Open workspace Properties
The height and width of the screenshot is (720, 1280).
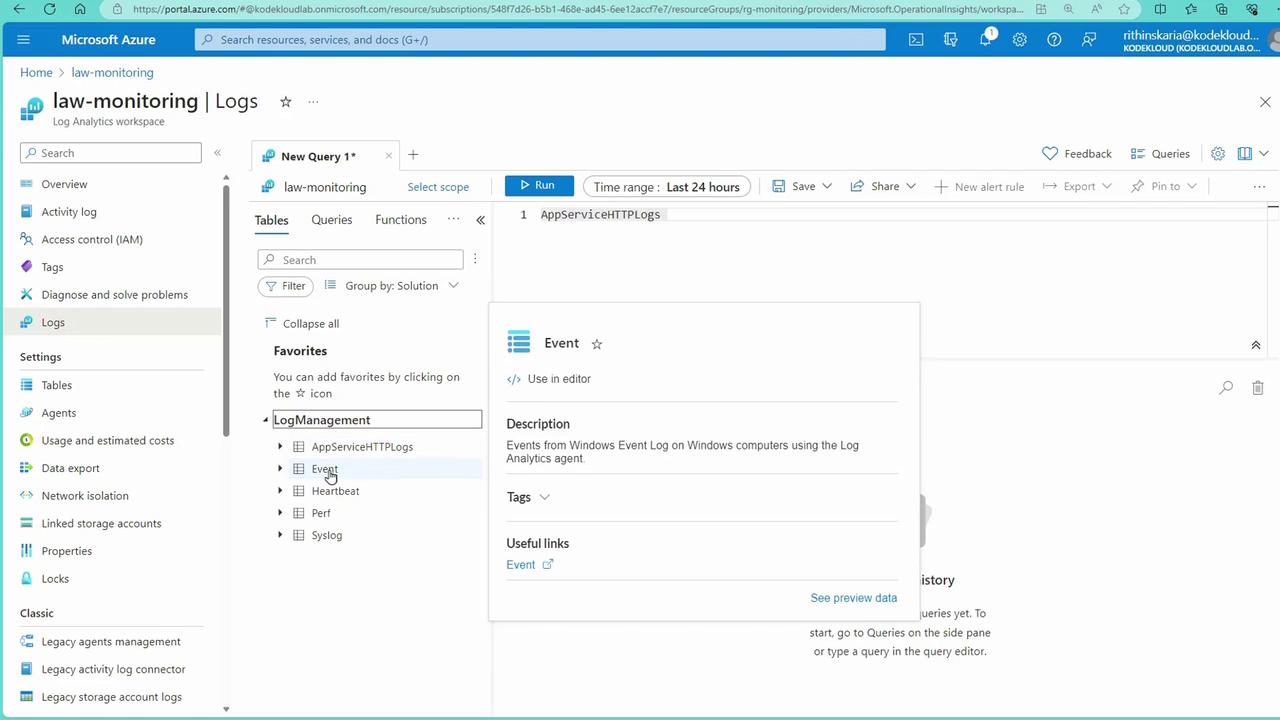tap(66, 551)
